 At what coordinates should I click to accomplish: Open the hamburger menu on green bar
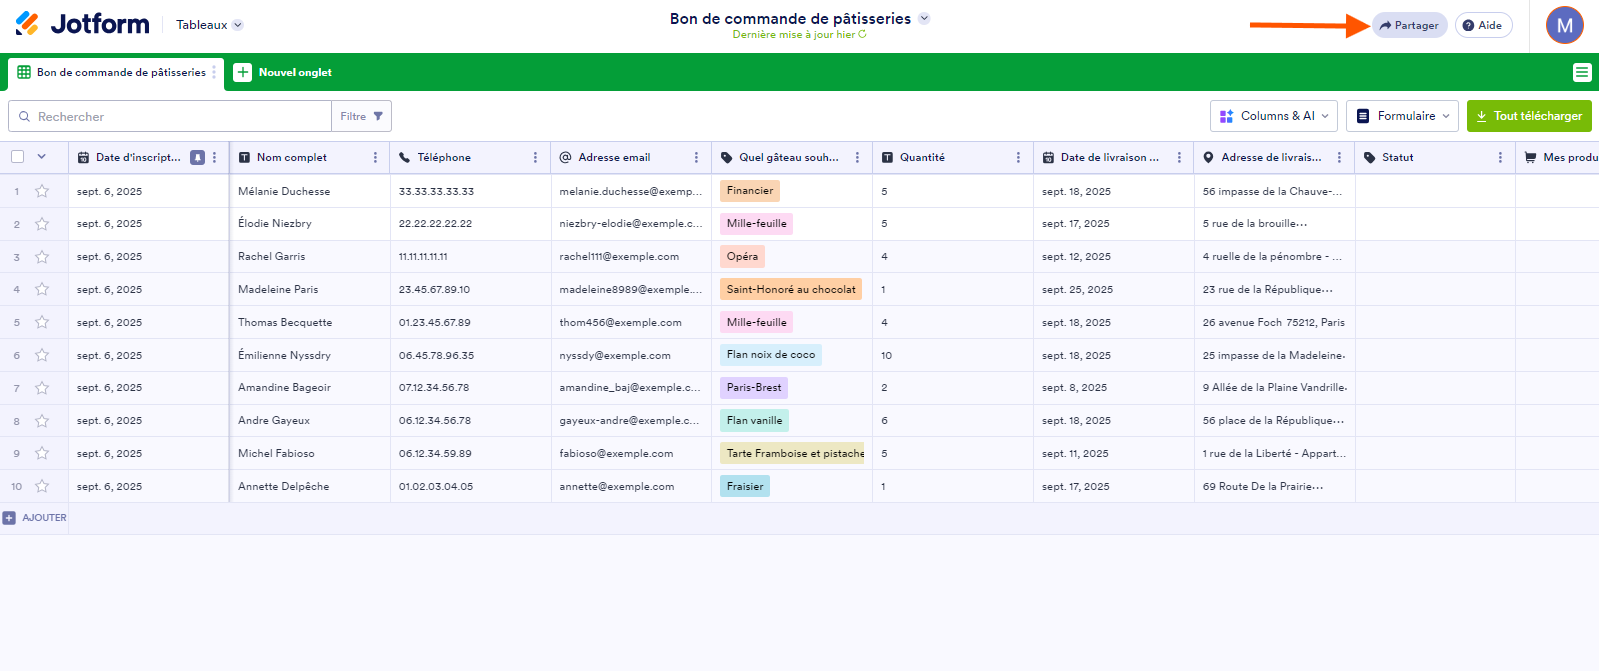(x=1581, y=72)
